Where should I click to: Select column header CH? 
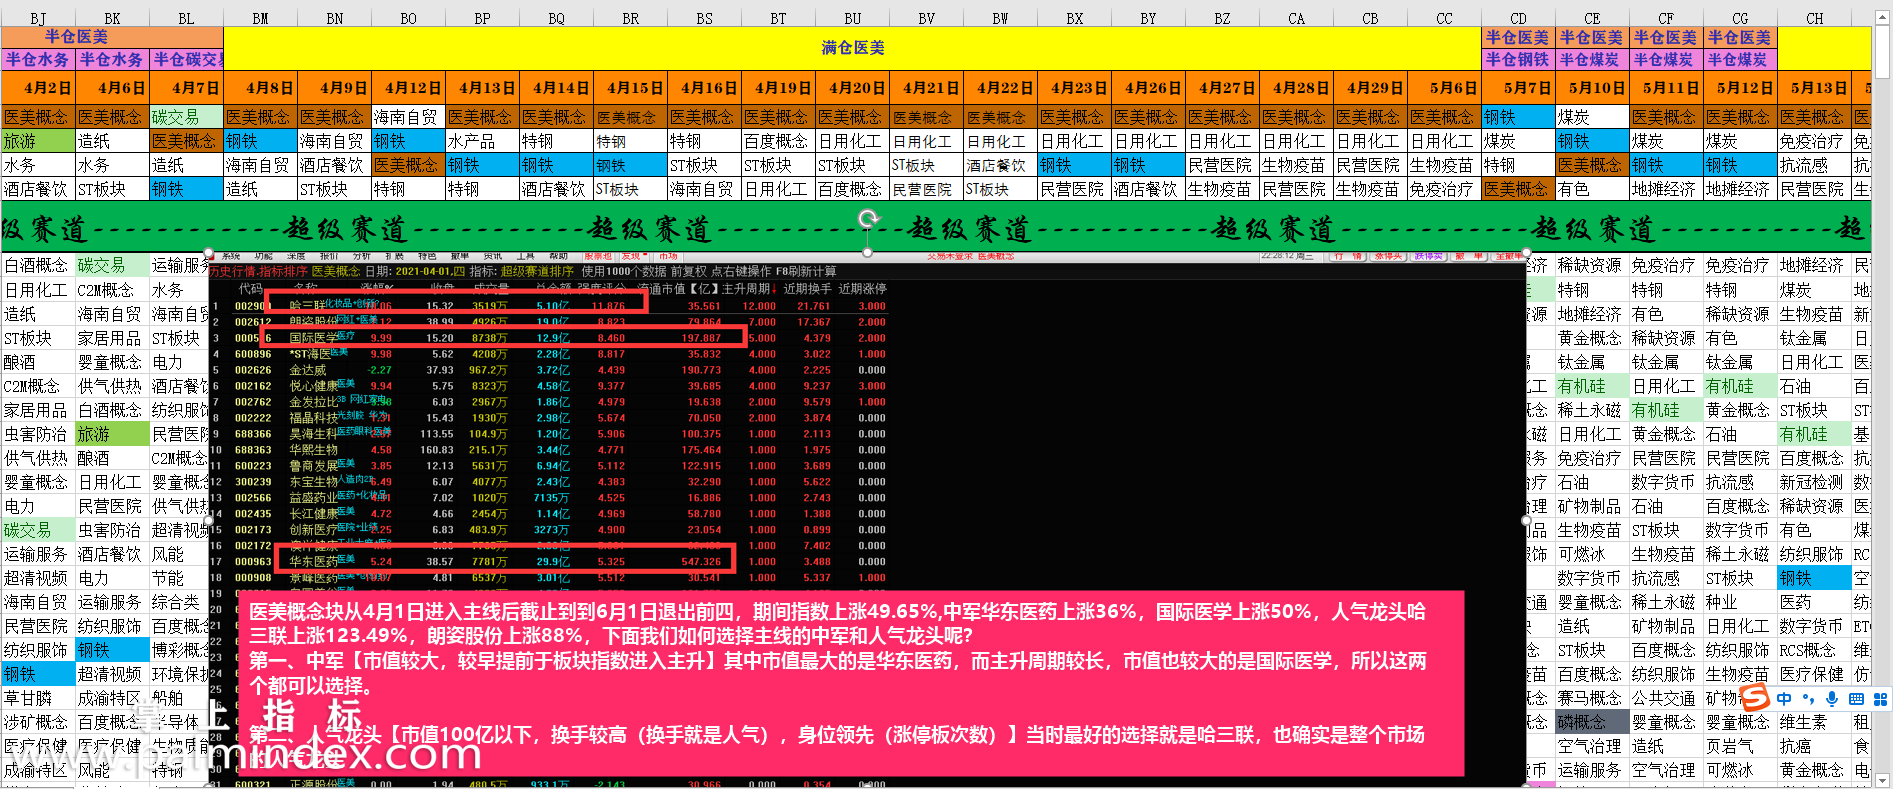point(1814,18)
